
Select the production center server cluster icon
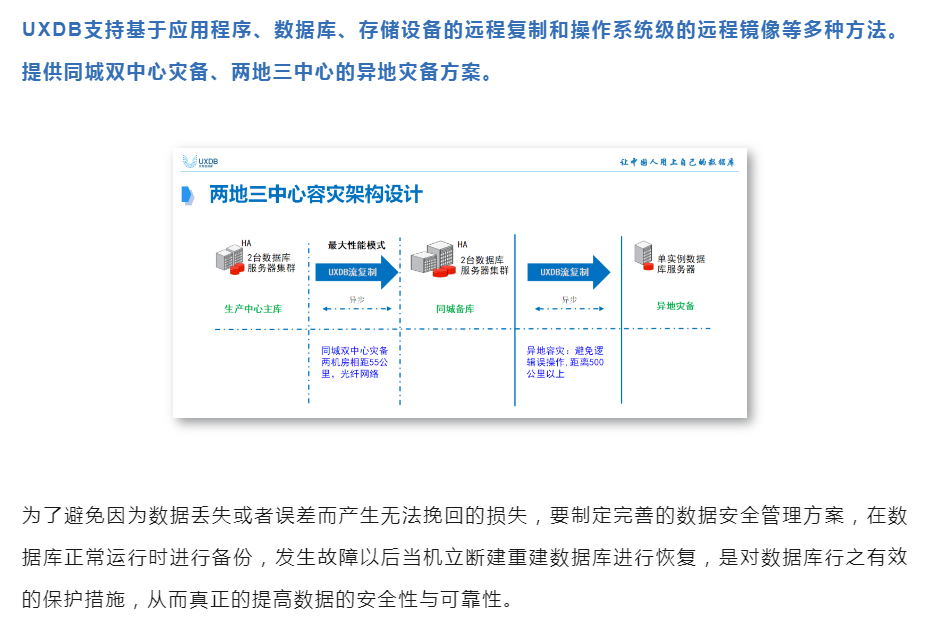click(x=230, y=260)
